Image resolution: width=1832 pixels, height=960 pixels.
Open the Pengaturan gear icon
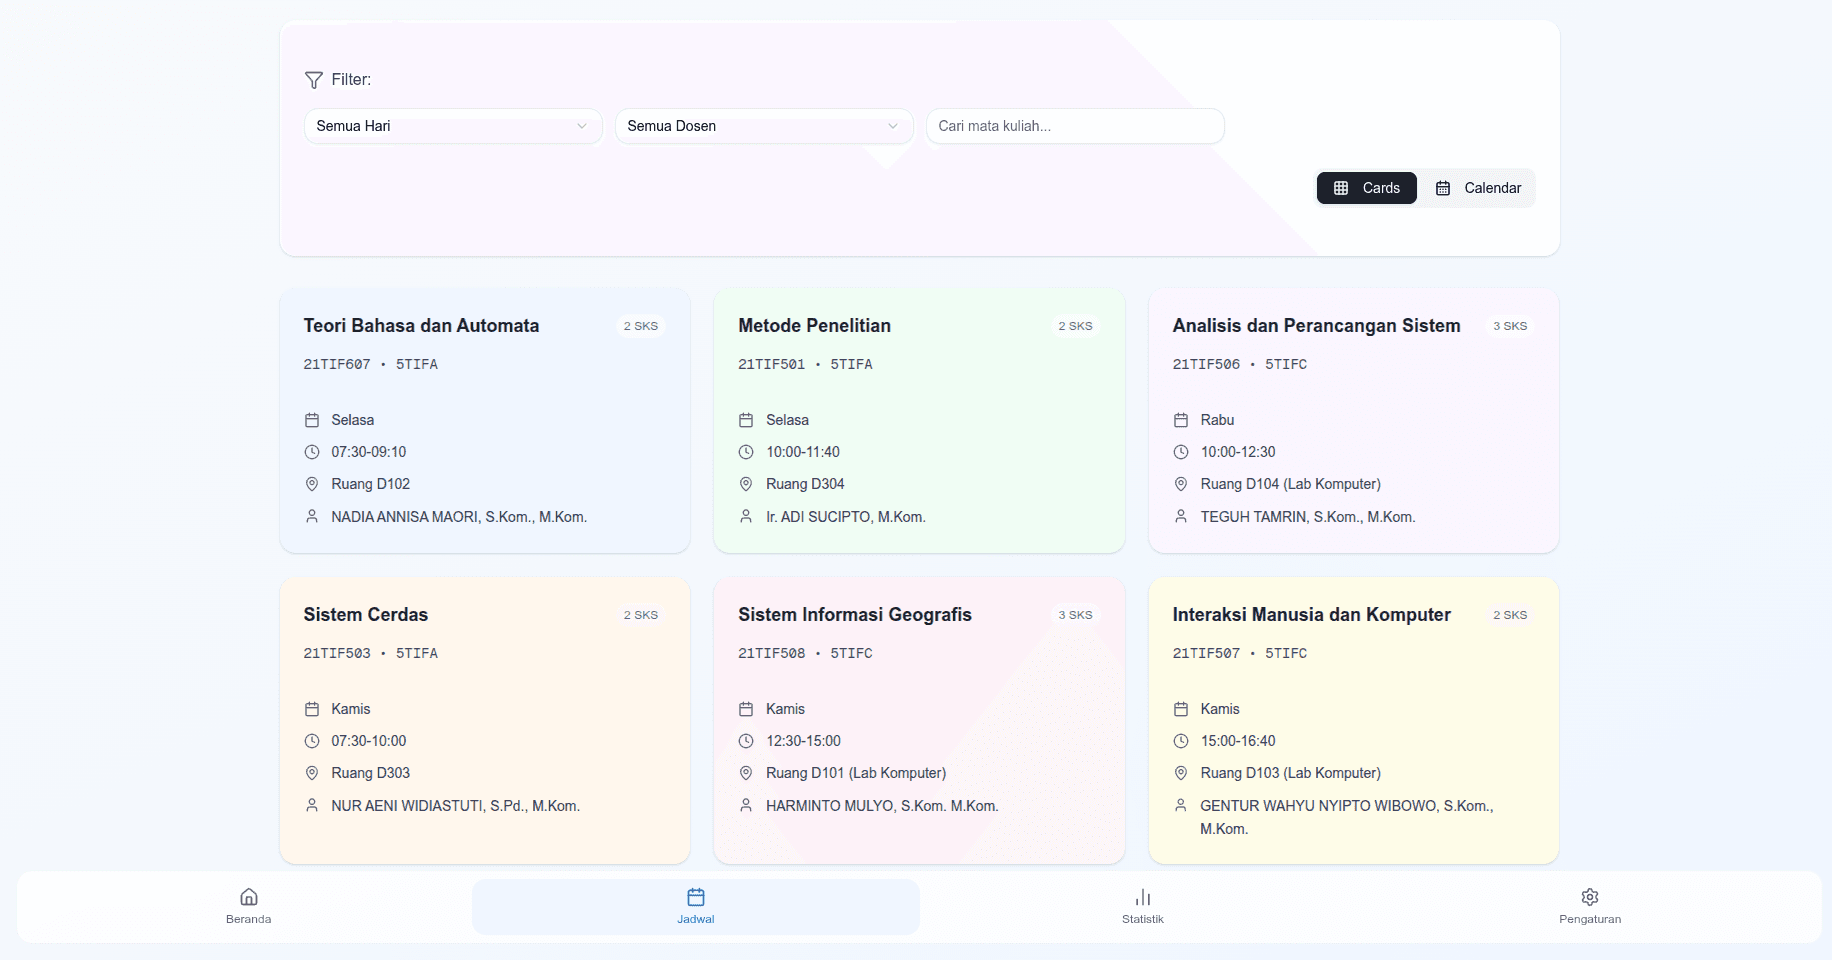click(x=1590, y=897)
